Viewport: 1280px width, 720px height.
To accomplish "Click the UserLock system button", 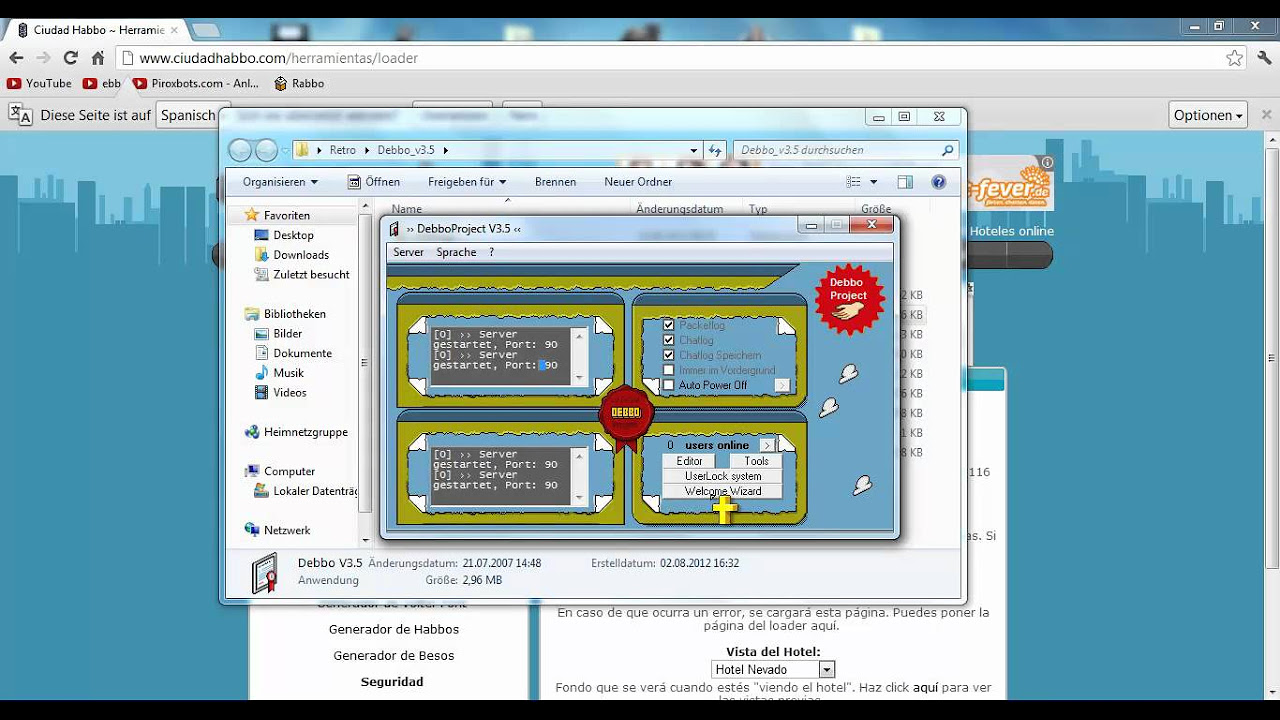I will 723,476.
